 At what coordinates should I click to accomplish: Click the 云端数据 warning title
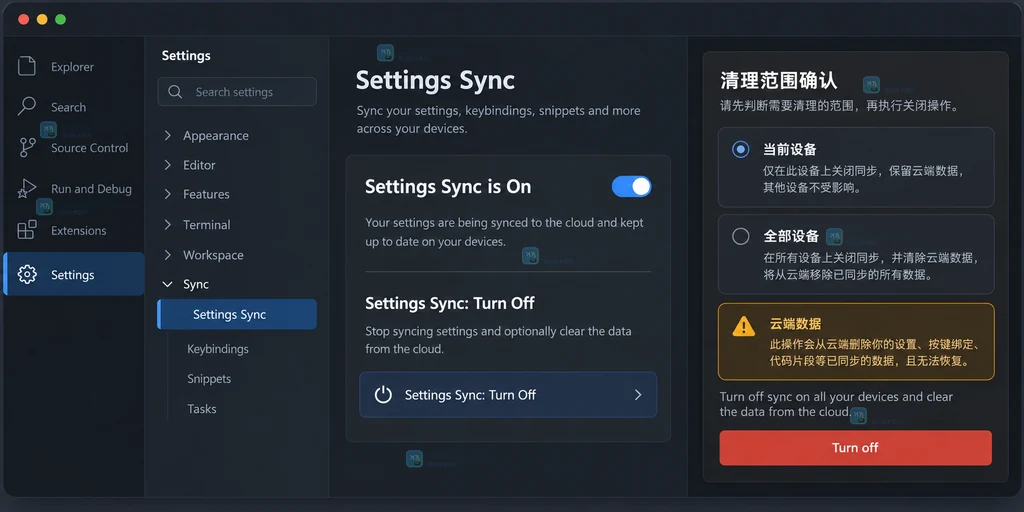(795, 325)
